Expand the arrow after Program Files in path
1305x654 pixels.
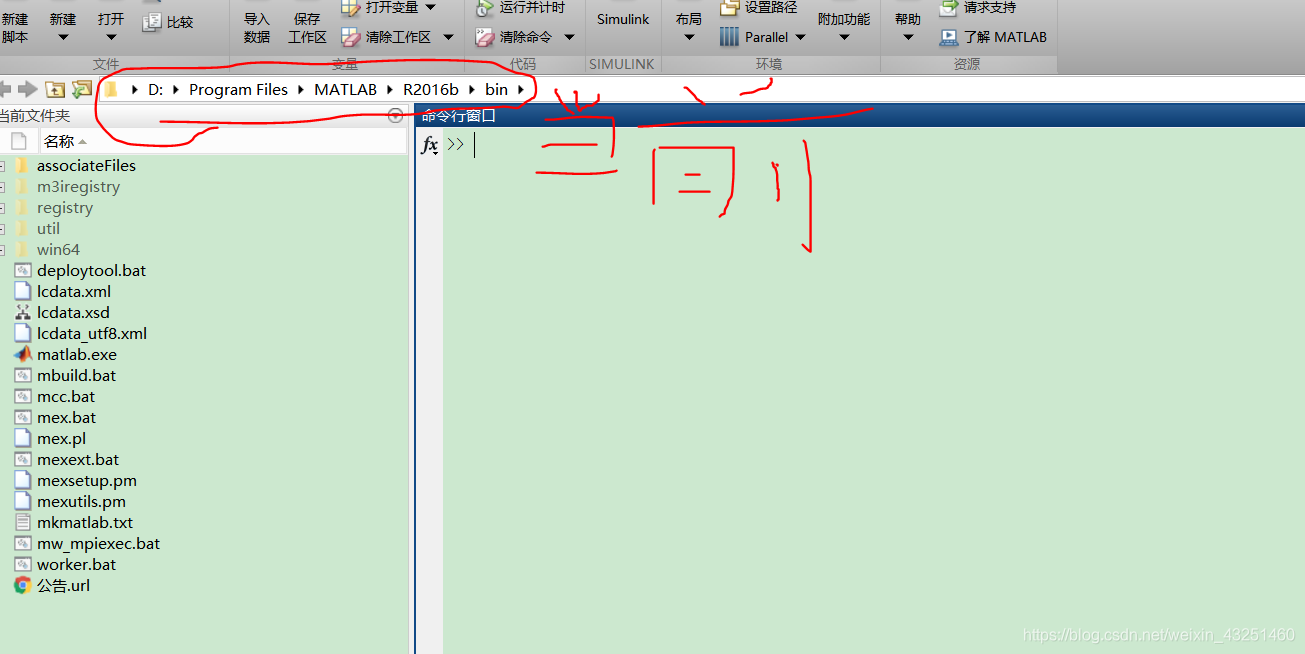pos(300,90)
